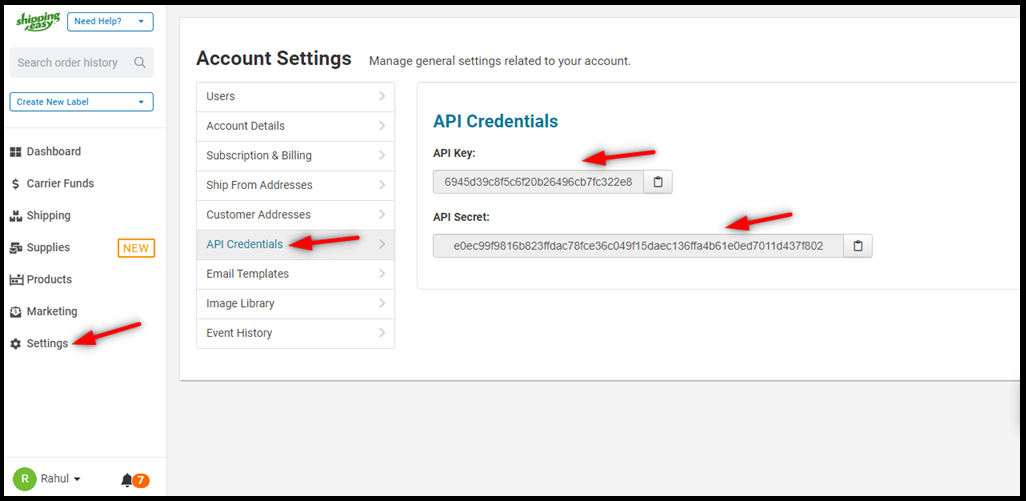The height and width of the screenshot is (501, 1026).
Task: Select Customer Addresses tab
Action: coord(296,215)
